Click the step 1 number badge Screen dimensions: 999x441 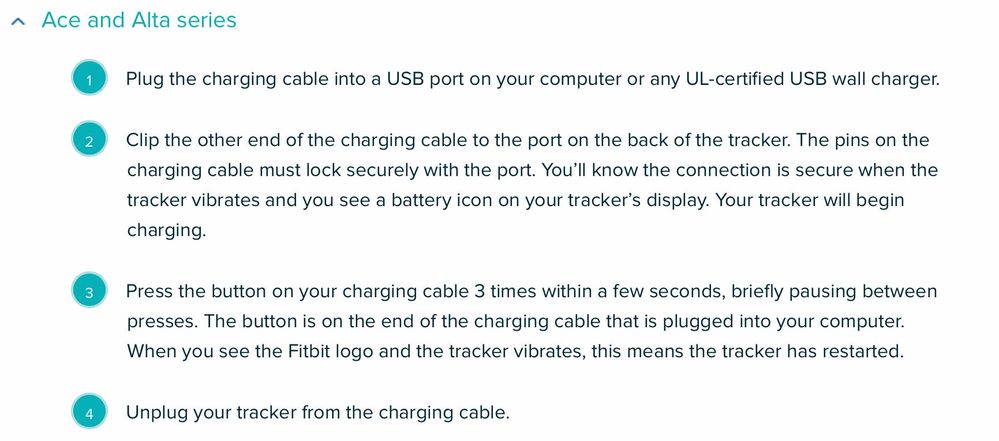(89, 80)
